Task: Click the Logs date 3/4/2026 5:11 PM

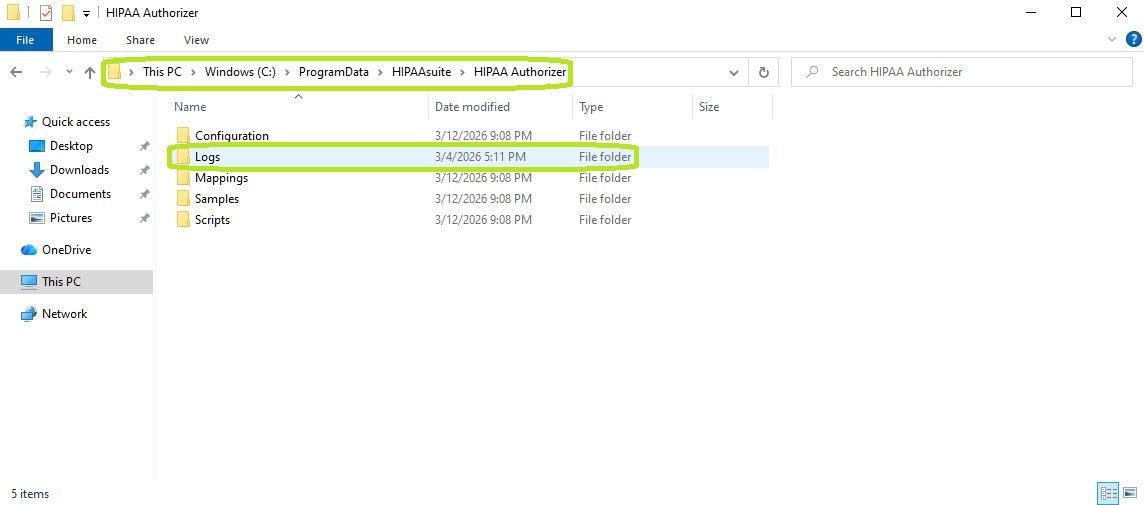Action: click(x=480, y=157)
